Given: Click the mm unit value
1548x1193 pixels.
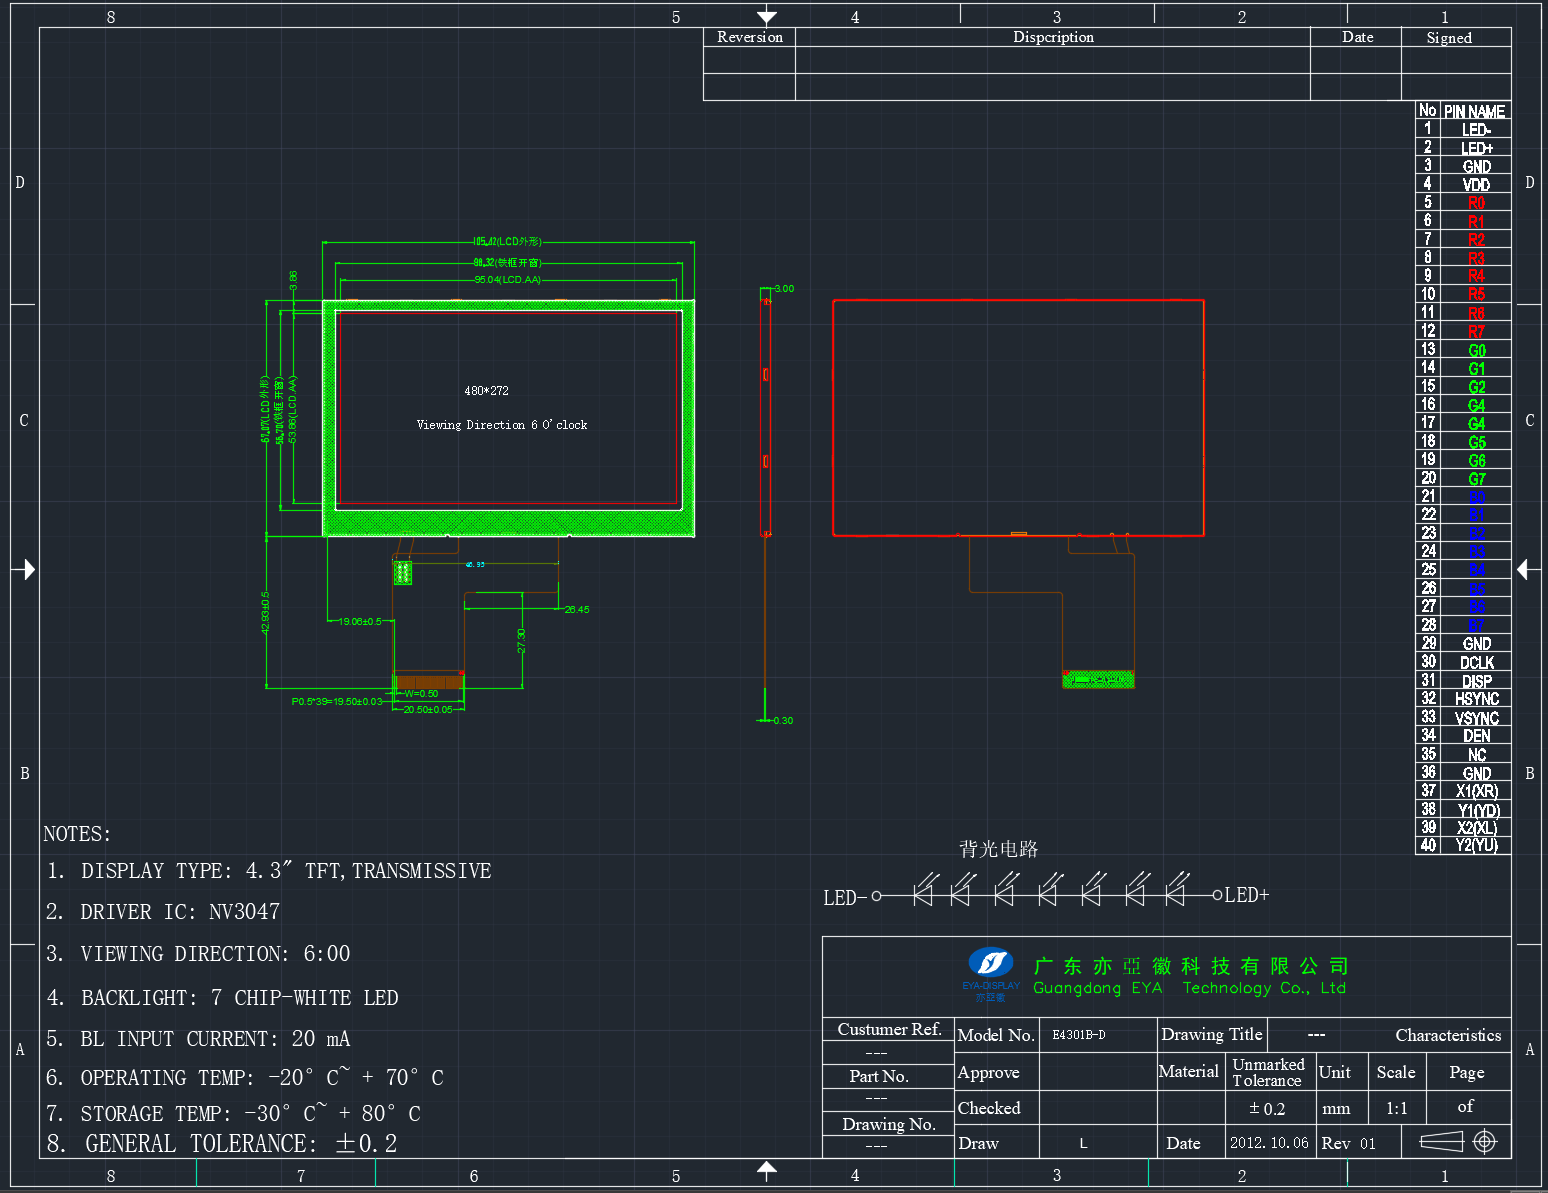Looking at the screenshot, I should 1336,1109.
